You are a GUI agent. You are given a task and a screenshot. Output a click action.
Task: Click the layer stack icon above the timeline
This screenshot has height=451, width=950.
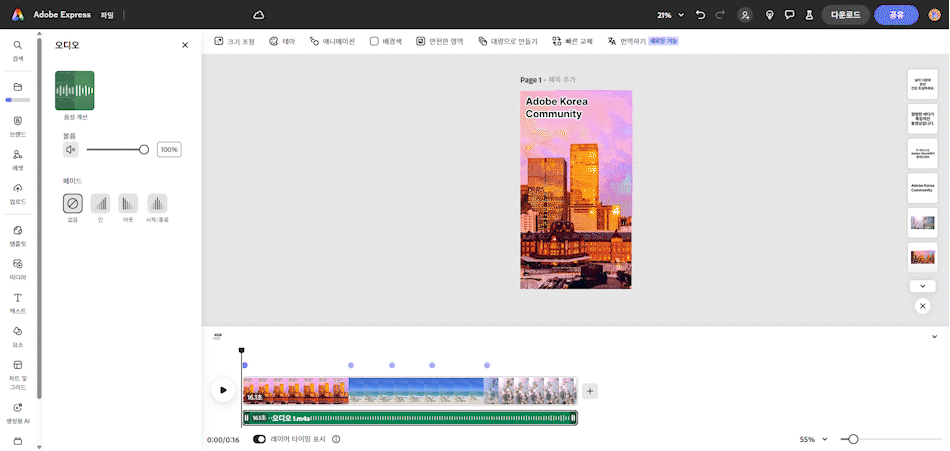click(218, 336)
